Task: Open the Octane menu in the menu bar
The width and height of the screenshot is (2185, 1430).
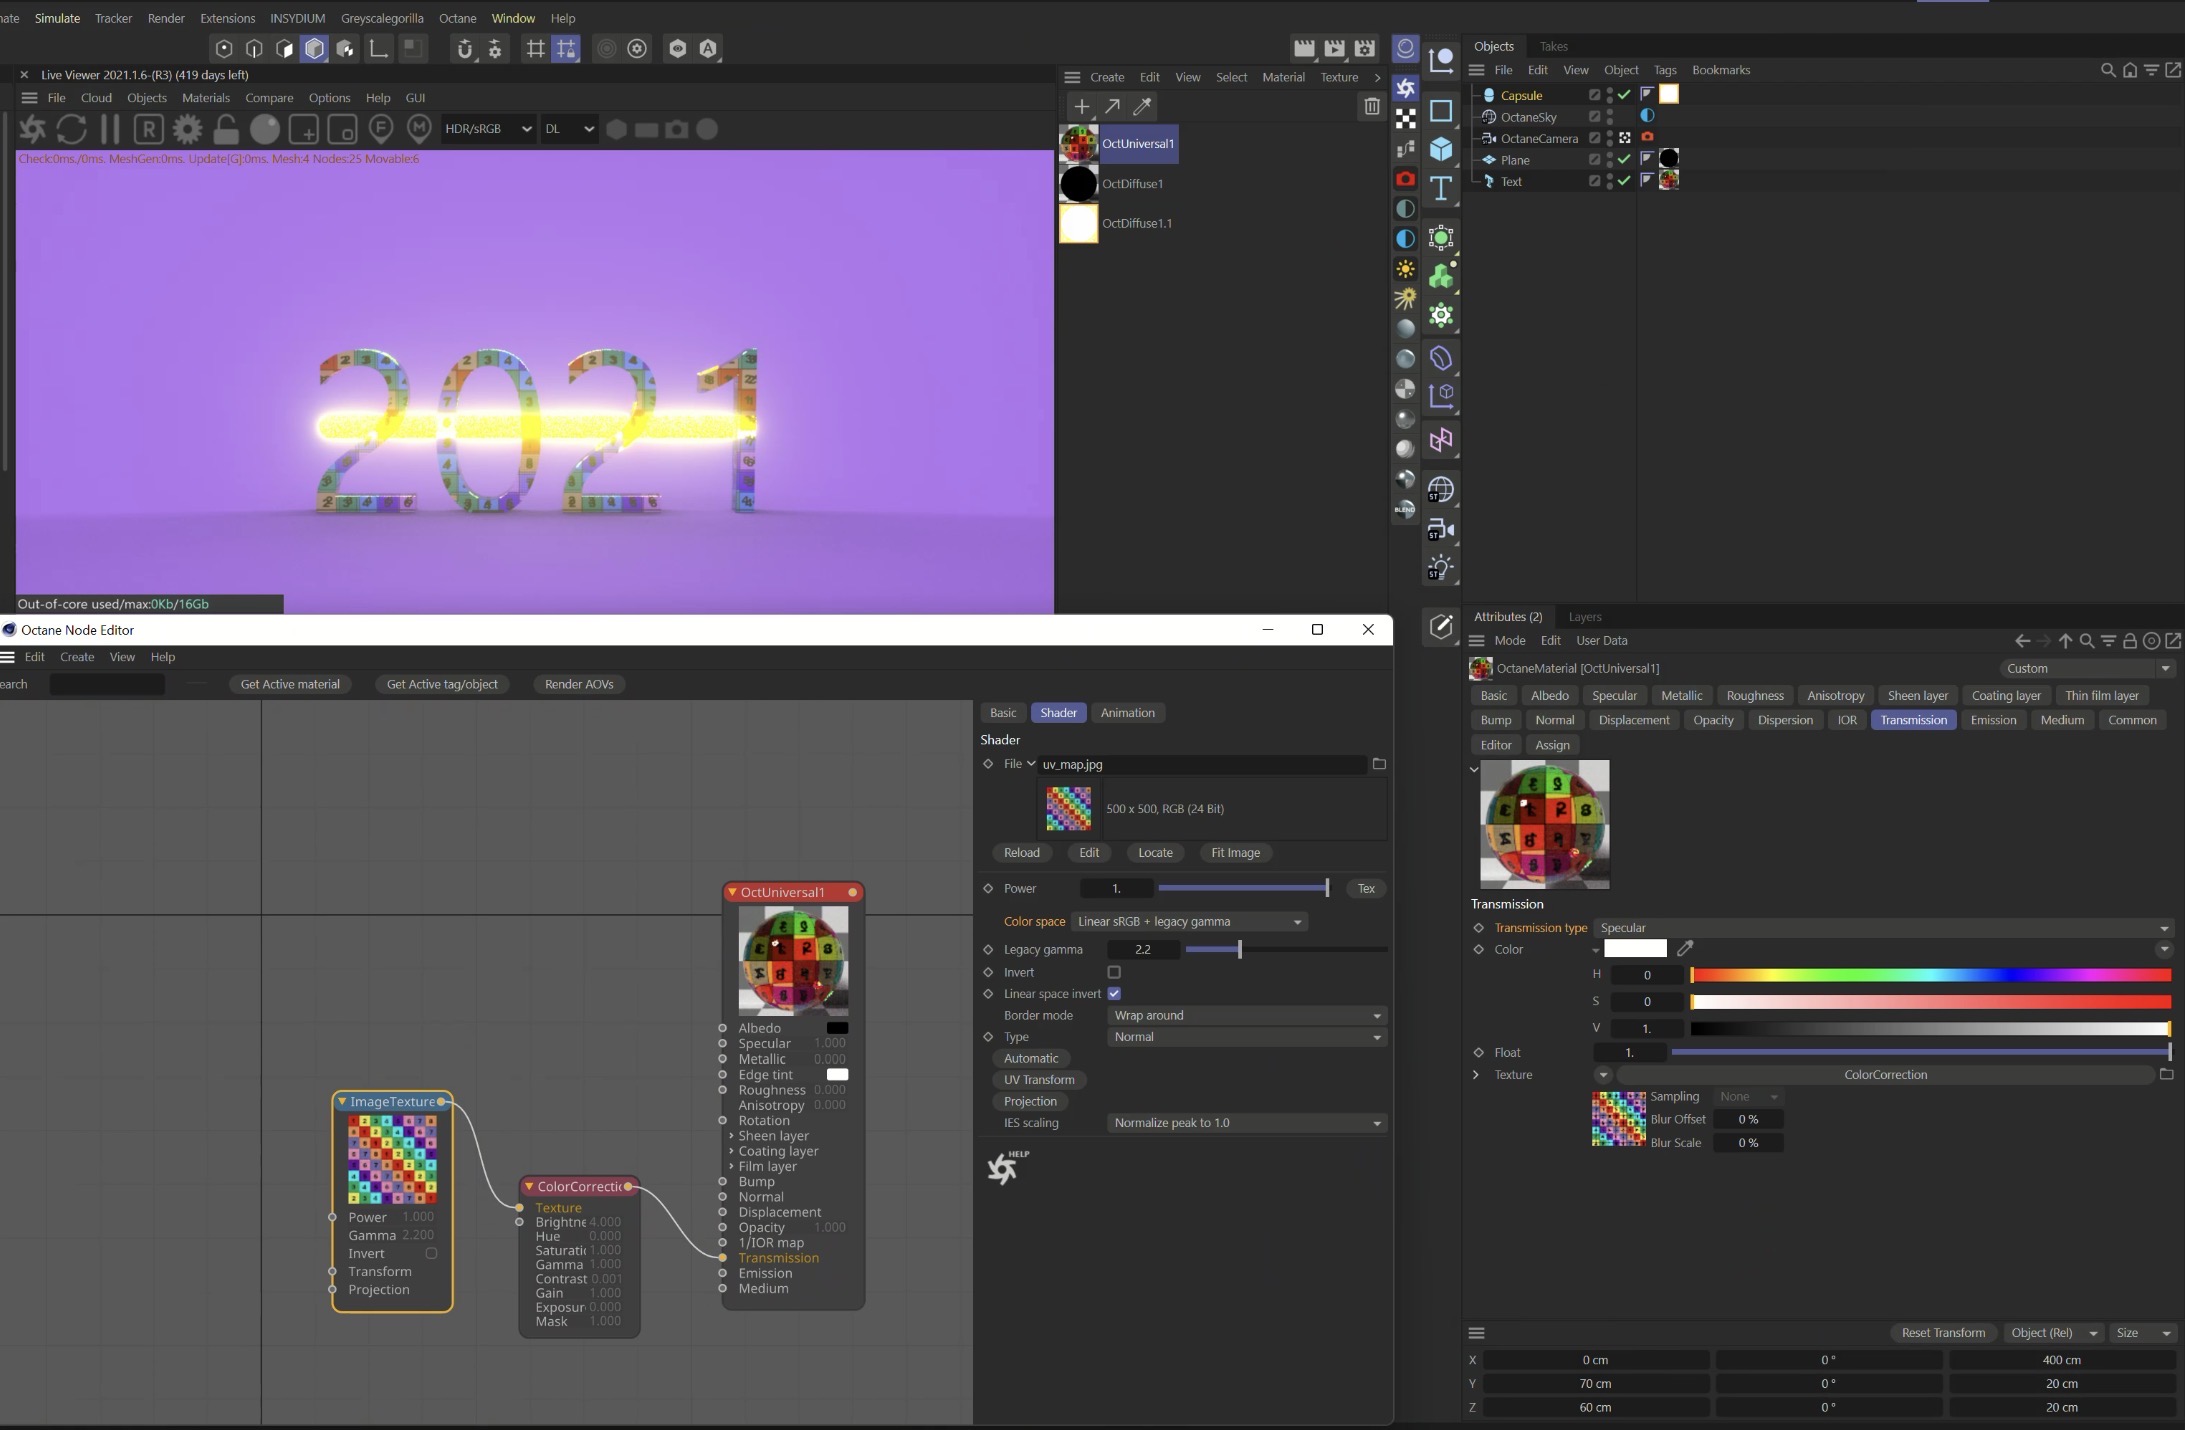Action: [457, 18]
